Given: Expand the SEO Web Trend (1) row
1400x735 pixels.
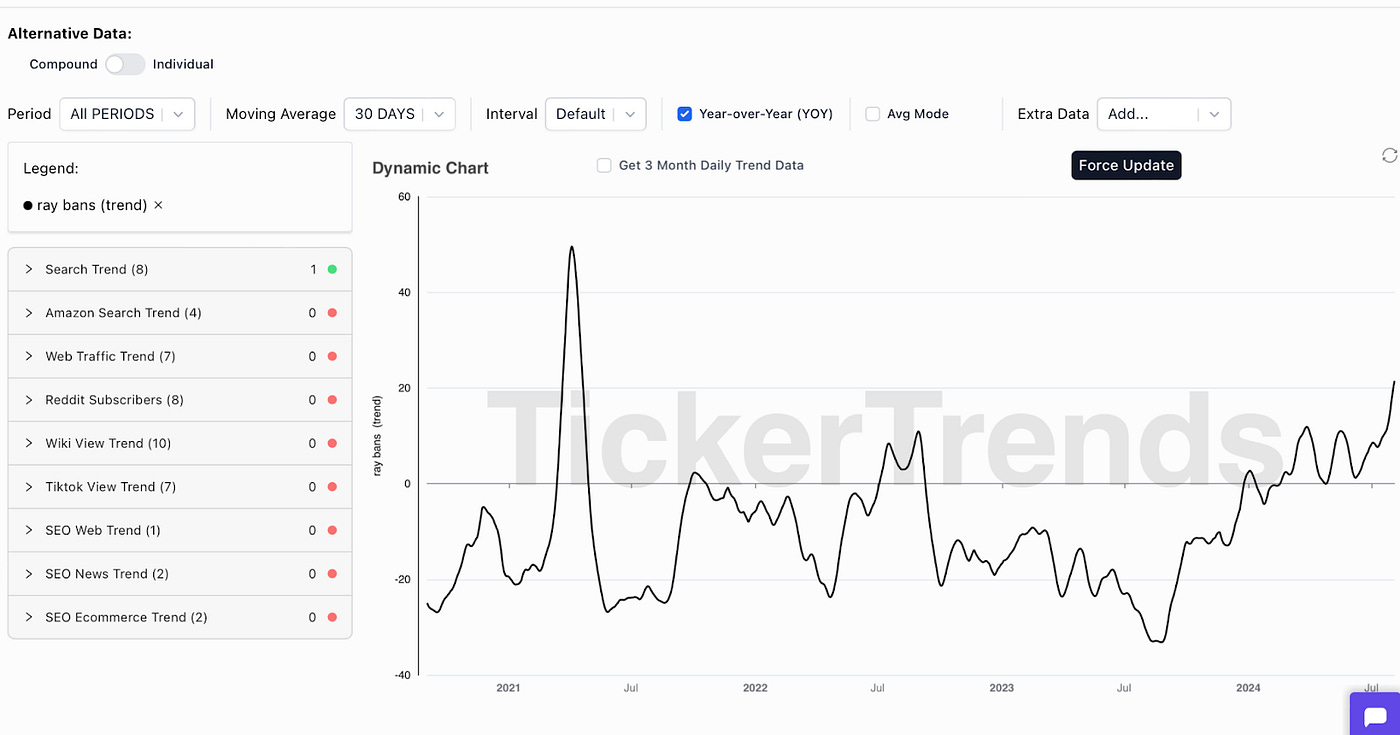Looking at the screenshot, I should tap(180, 530).
